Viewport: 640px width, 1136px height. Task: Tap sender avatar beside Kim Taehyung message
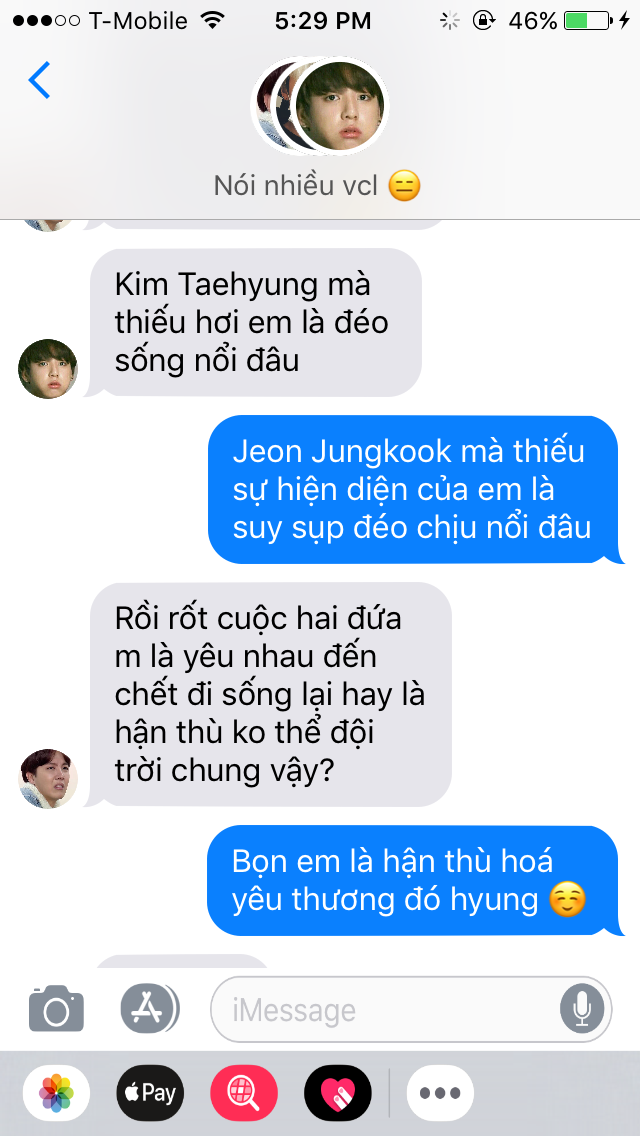(x=48, y=369)
